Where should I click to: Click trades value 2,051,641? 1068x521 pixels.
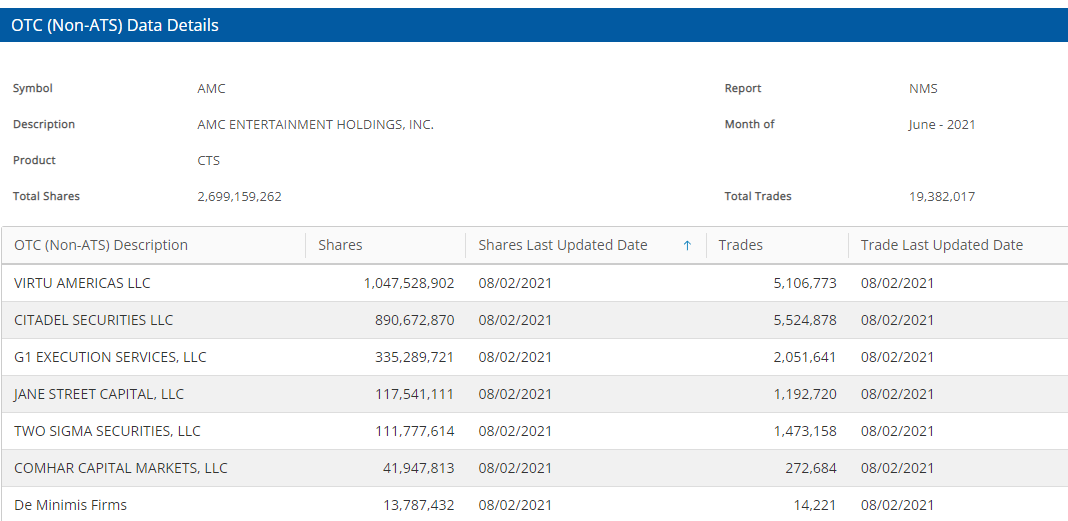tap(805, 357)
